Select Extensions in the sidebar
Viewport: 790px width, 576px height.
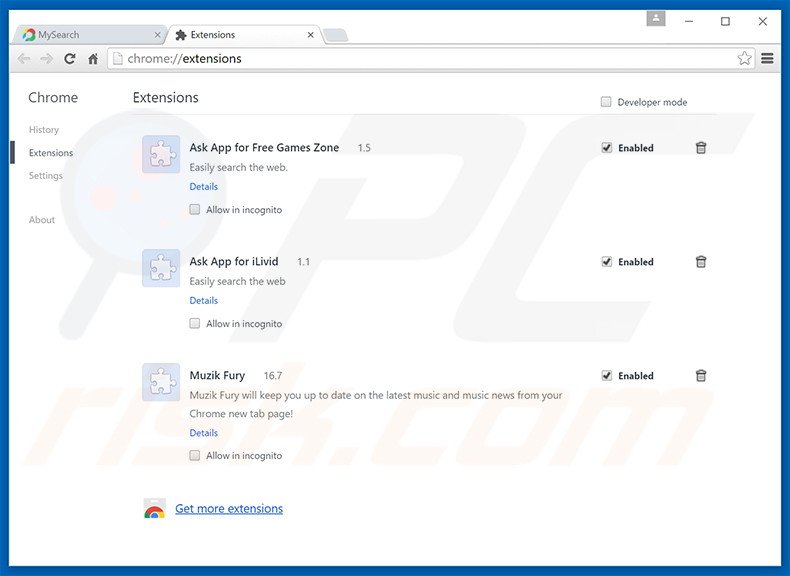51,153
